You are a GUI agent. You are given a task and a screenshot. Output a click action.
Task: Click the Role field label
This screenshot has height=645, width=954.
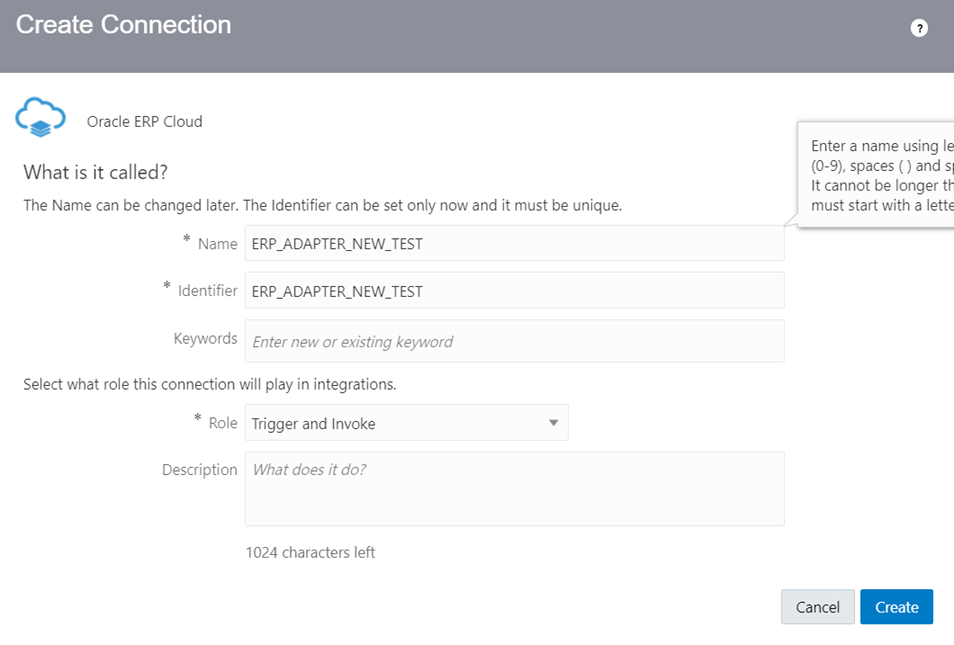tap(223, 423)
